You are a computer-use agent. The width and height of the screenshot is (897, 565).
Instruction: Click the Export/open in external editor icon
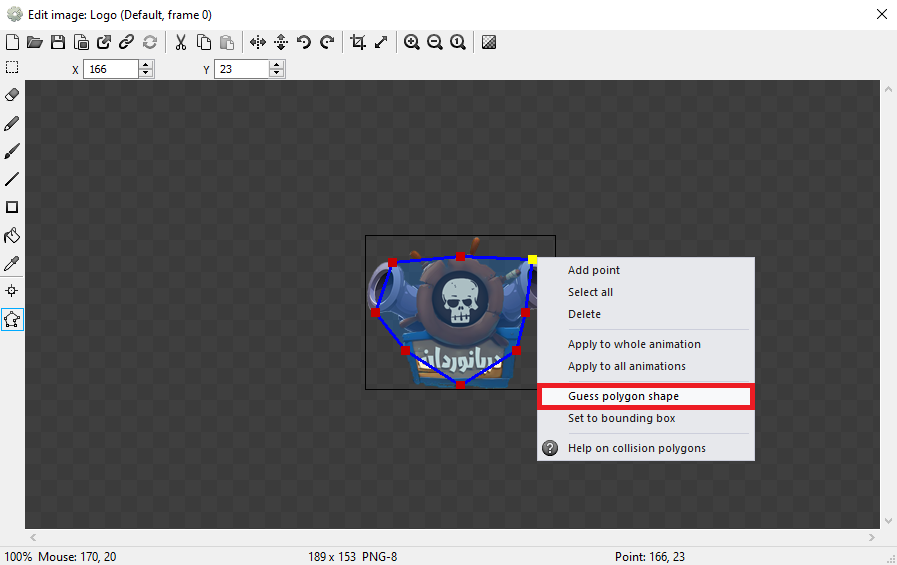[104, 42]
